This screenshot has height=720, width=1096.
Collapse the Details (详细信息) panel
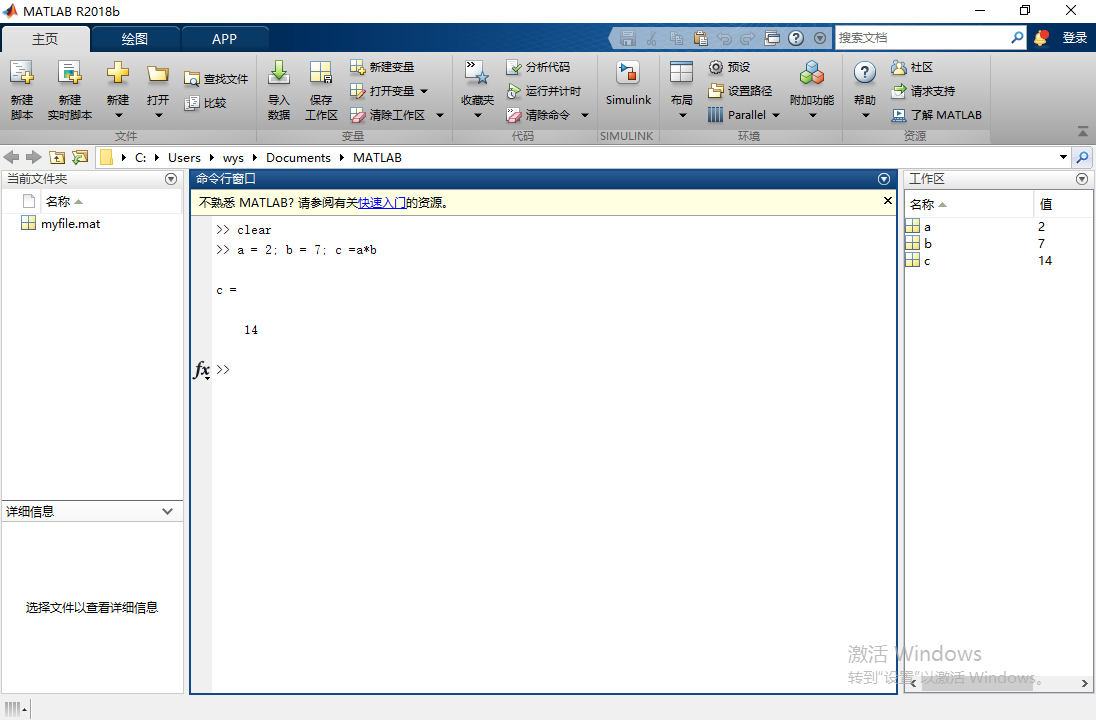tap(167, 511)
